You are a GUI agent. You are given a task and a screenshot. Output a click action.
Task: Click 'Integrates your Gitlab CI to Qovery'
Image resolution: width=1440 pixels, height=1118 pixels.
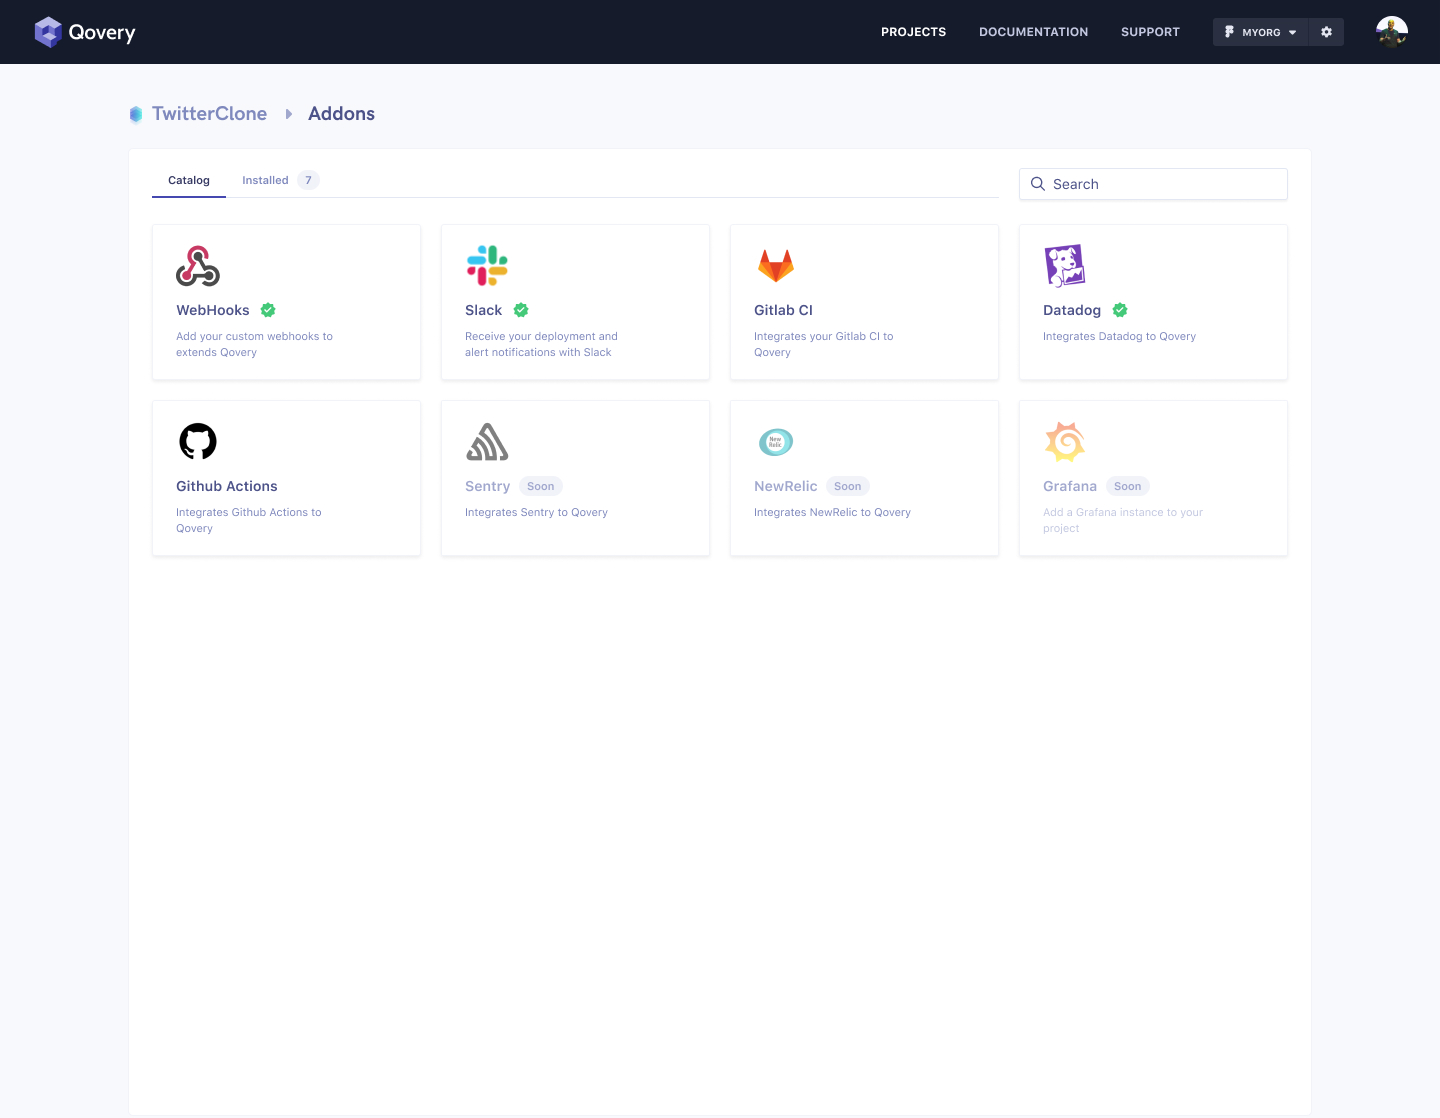824,344
